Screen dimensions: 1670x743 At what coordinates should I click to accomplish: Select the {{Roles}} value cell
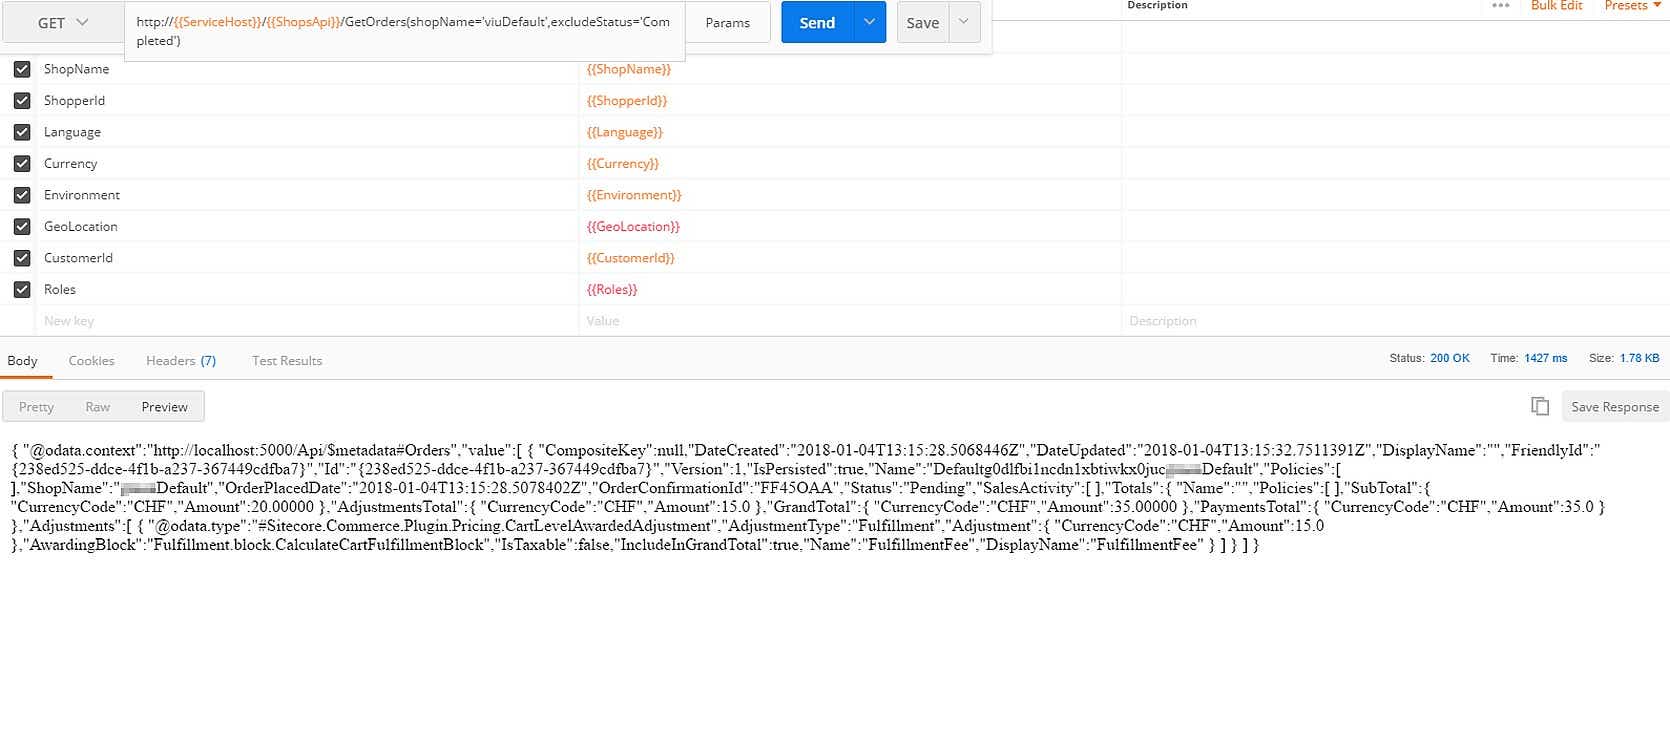(850, 290)
